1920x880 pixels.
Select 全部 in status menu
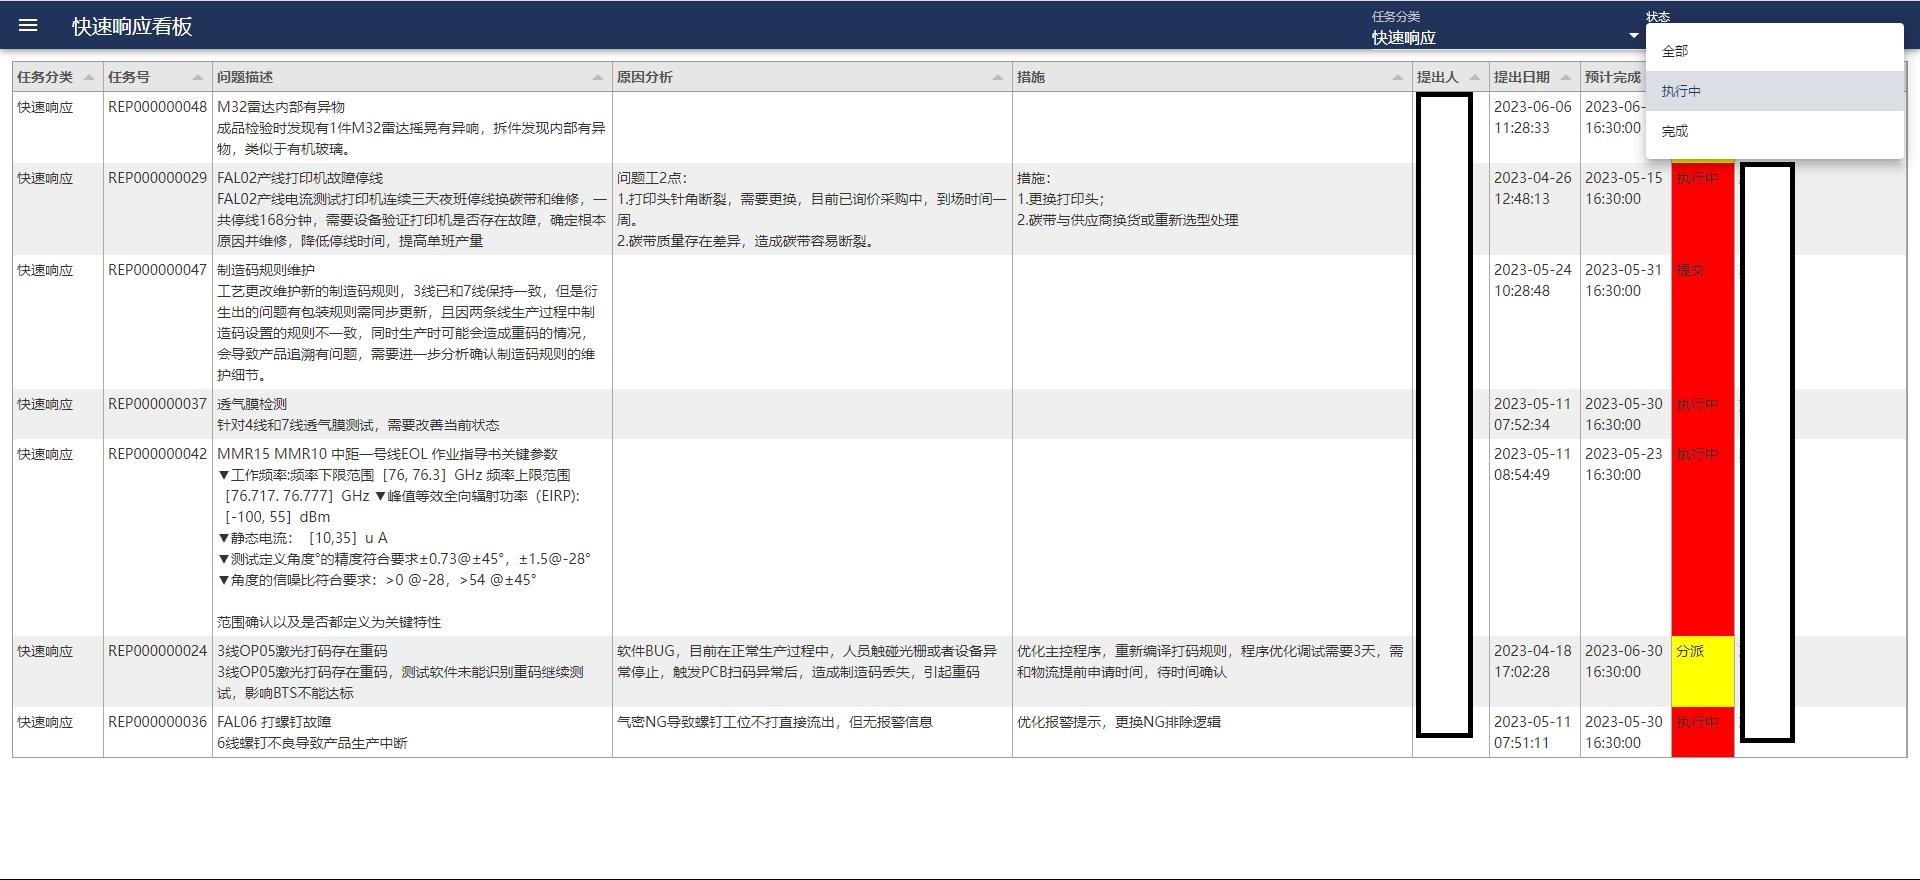click(x=1774, y=51)
